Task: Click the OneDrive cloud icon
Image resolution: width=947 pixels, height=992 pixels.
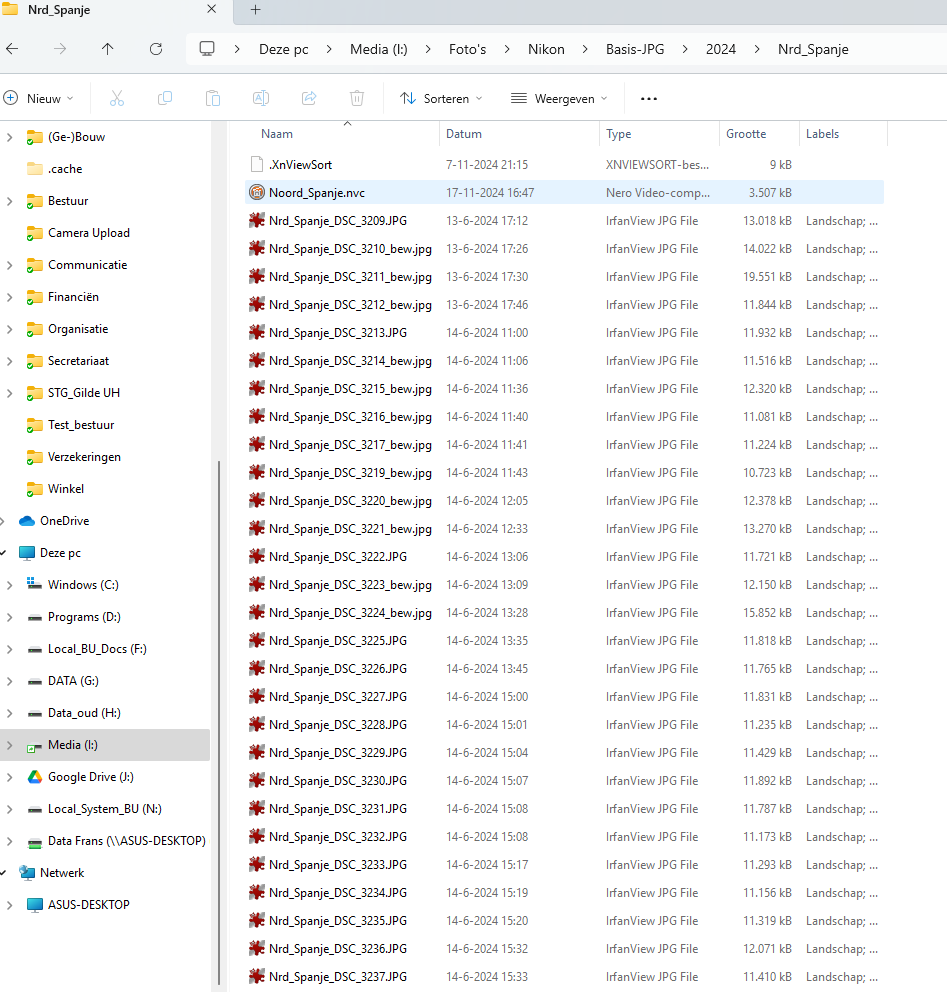Action: [27, 521]
